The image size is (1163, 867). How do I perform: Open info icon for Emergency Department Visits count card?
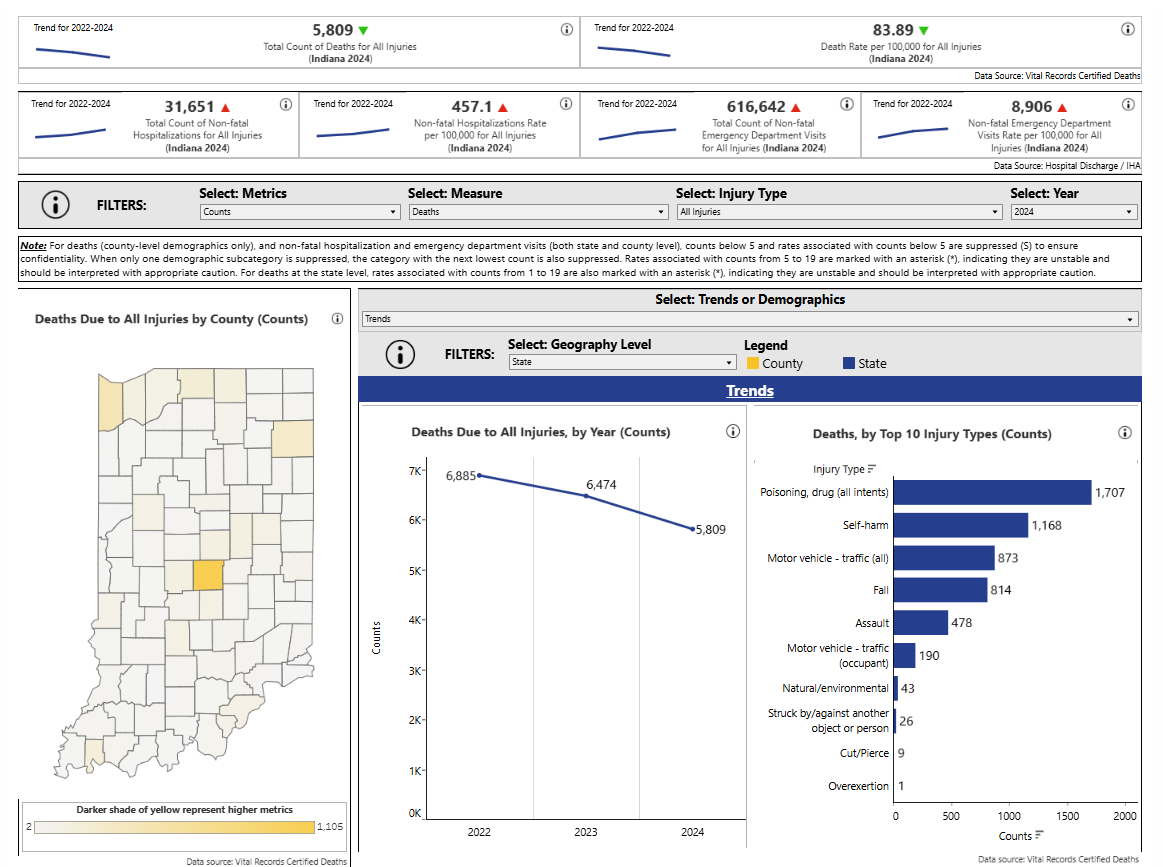tap(846, 105)
